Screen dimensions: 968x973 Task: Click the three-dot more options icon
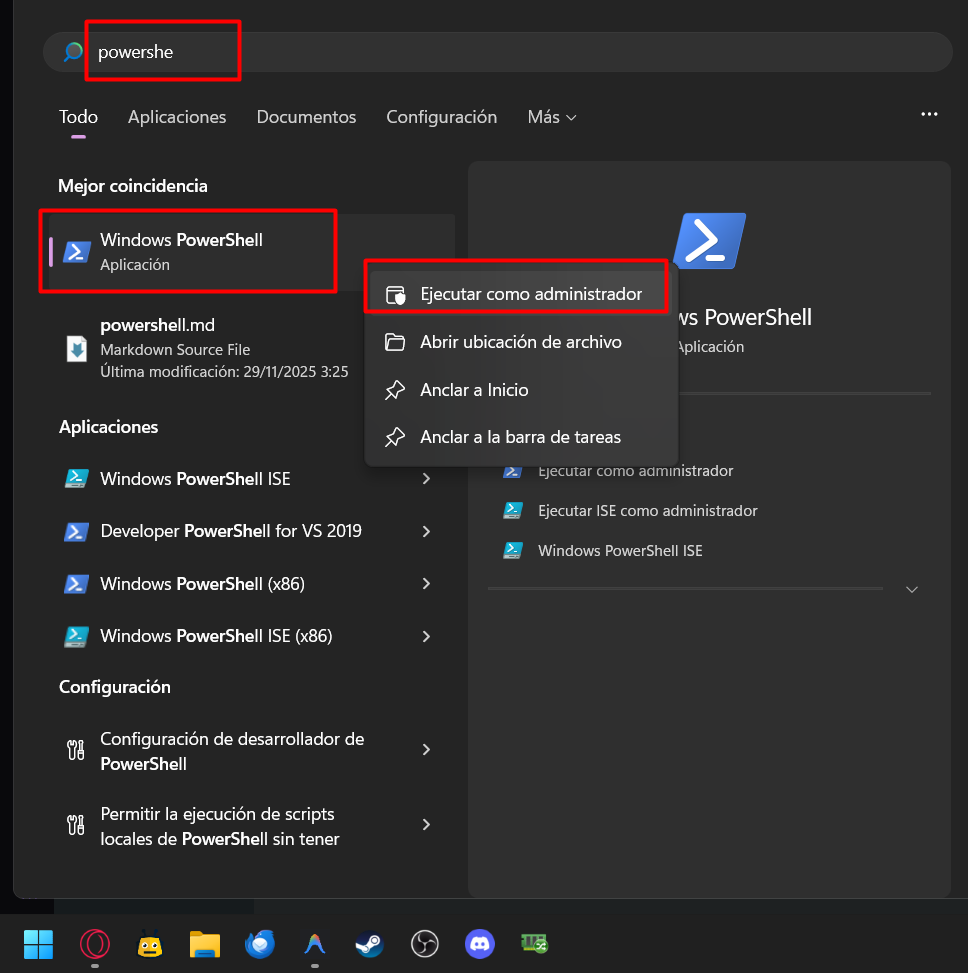[929, 115]
